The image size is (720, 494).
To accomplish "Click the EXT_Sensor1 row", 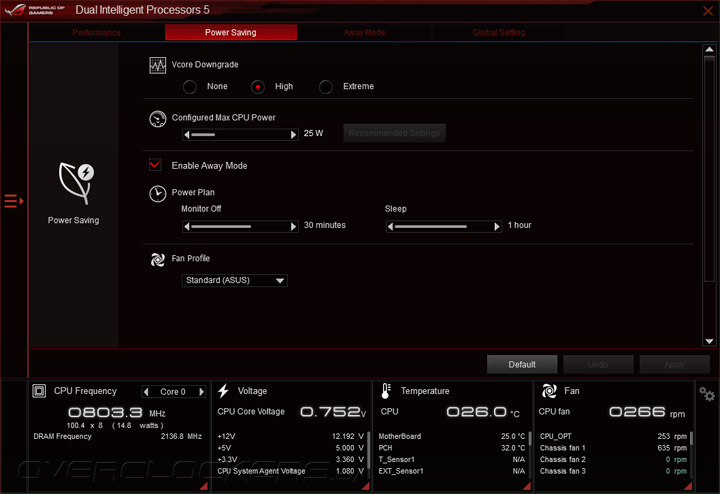I will click(451, 471).
